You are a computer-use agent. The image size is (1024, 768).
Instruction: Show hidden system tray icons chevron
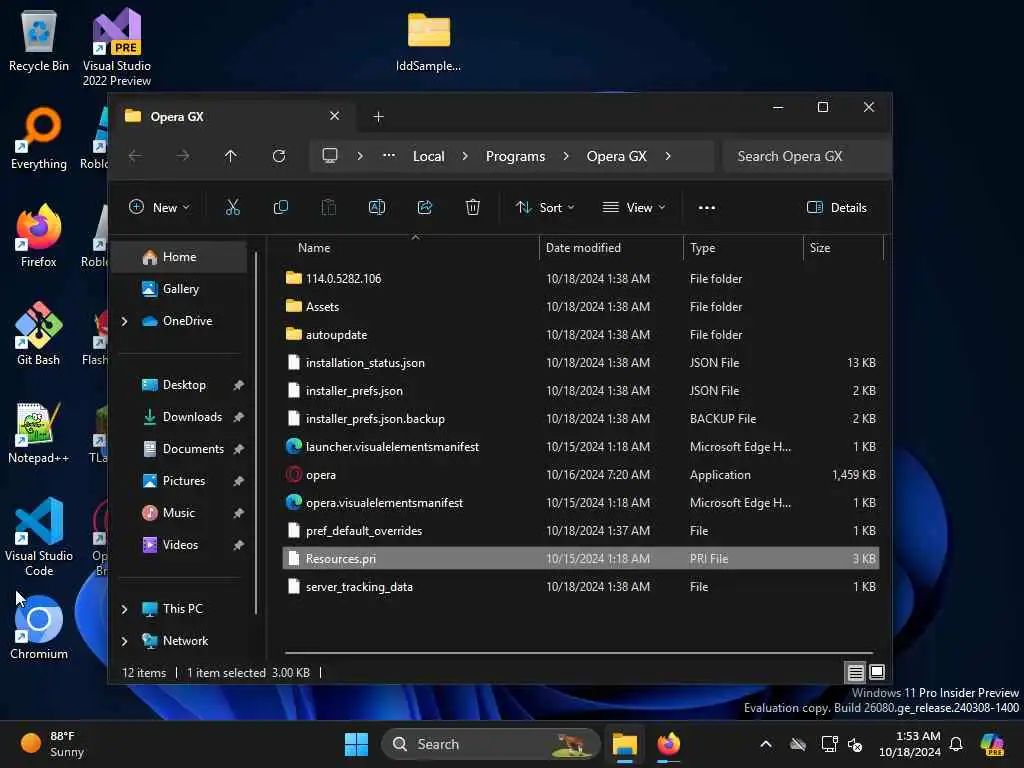[x=766, y=744]
